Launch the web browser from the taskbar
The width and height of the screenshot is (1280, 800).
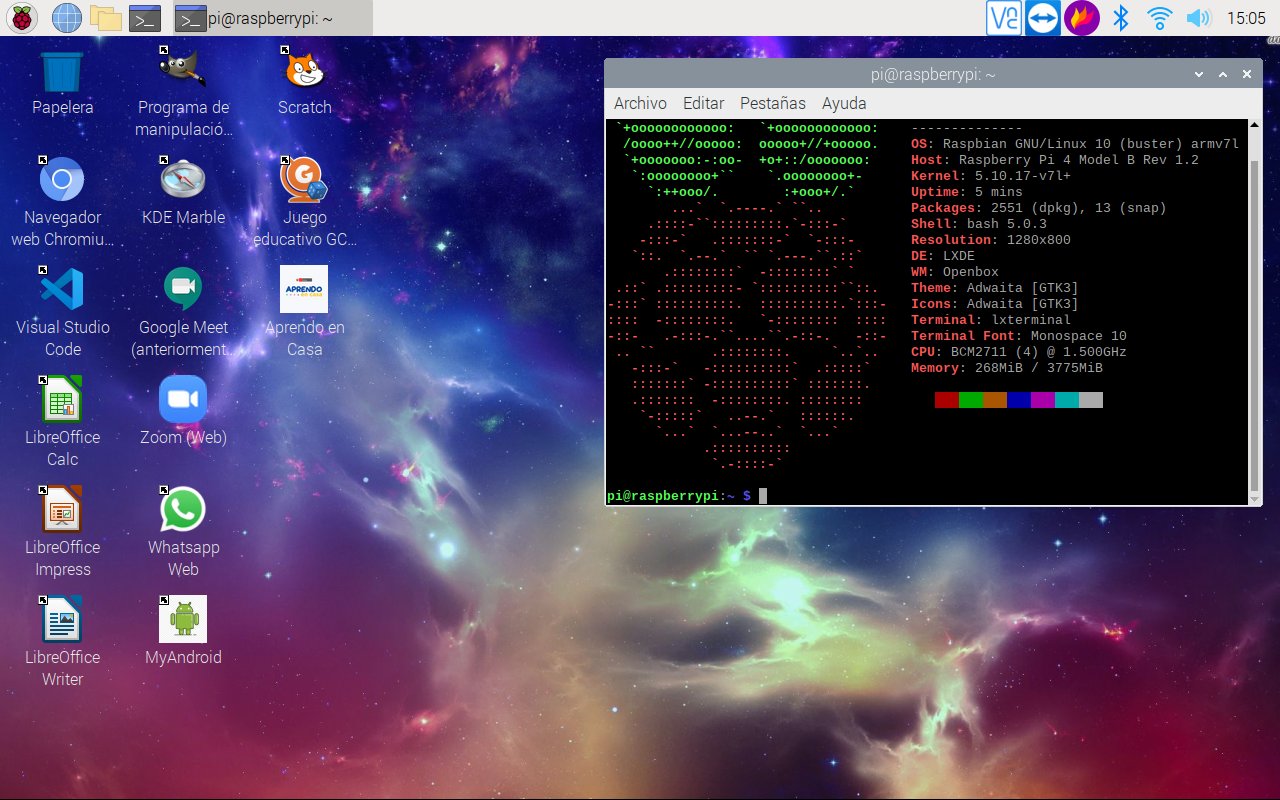pos(66,17)
